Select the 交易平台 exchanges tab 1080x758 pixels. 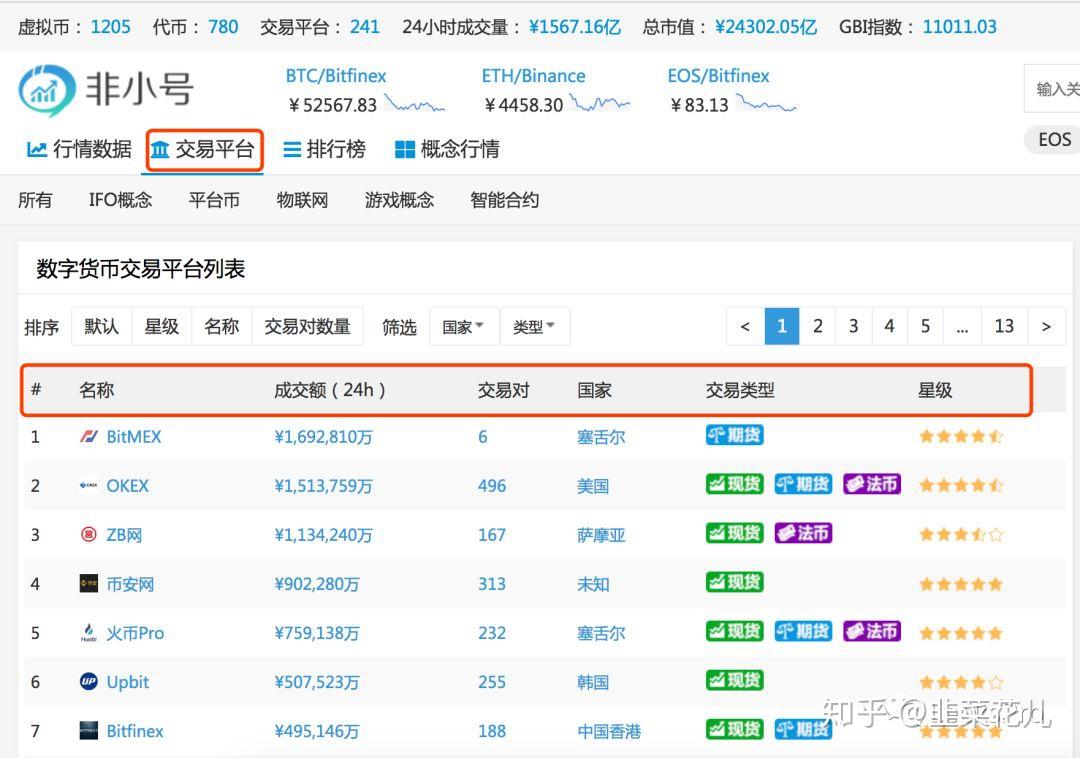point(205,149)
